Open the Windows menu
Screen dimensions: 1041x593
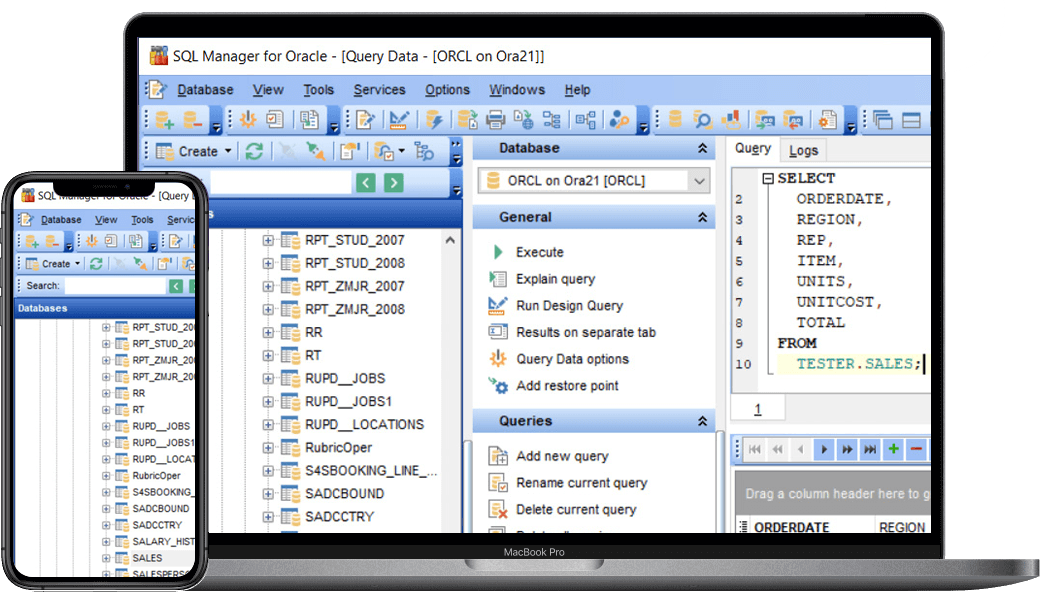click(517, 90)
